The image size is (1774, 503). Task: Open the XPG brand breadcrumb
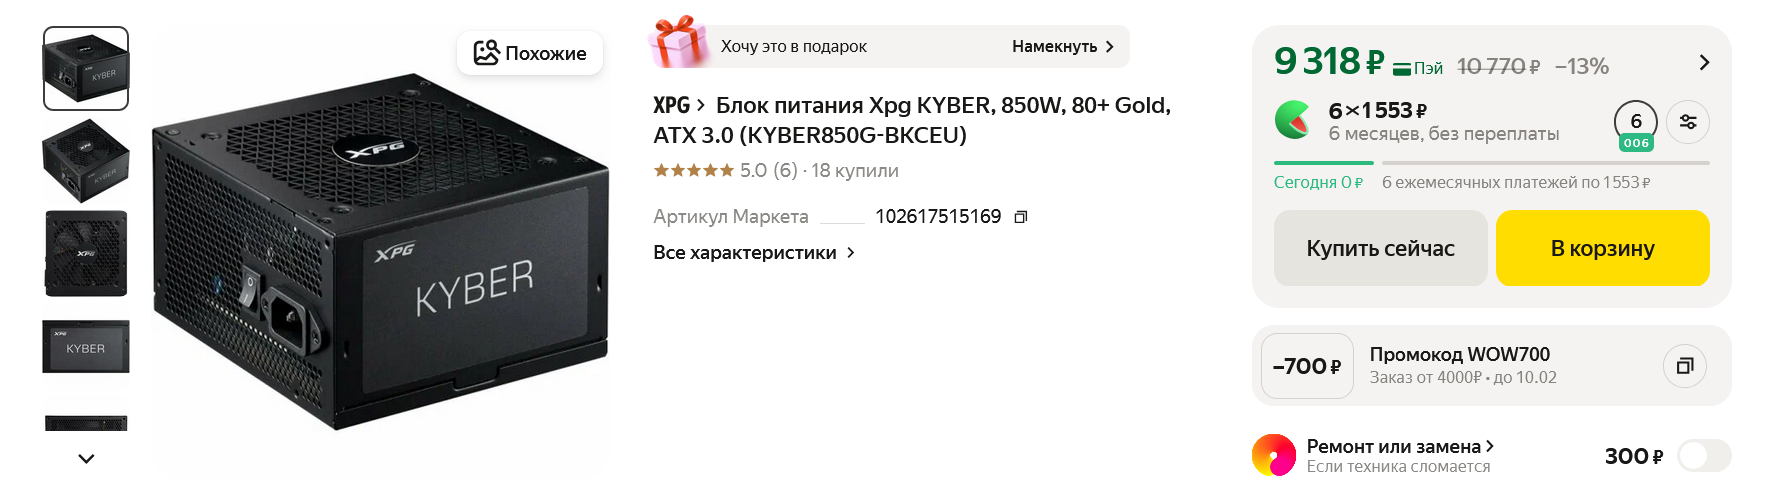tap(679, 105)
